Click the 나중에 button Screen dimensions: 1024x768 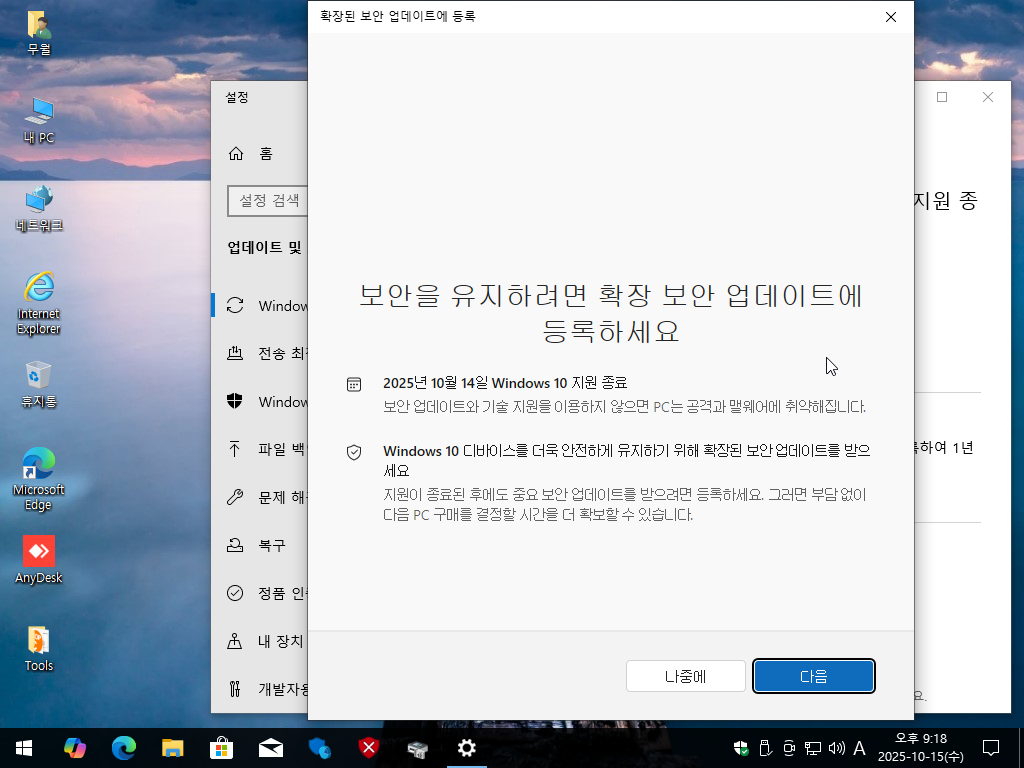pyautogui.click(x=685, y=676)
